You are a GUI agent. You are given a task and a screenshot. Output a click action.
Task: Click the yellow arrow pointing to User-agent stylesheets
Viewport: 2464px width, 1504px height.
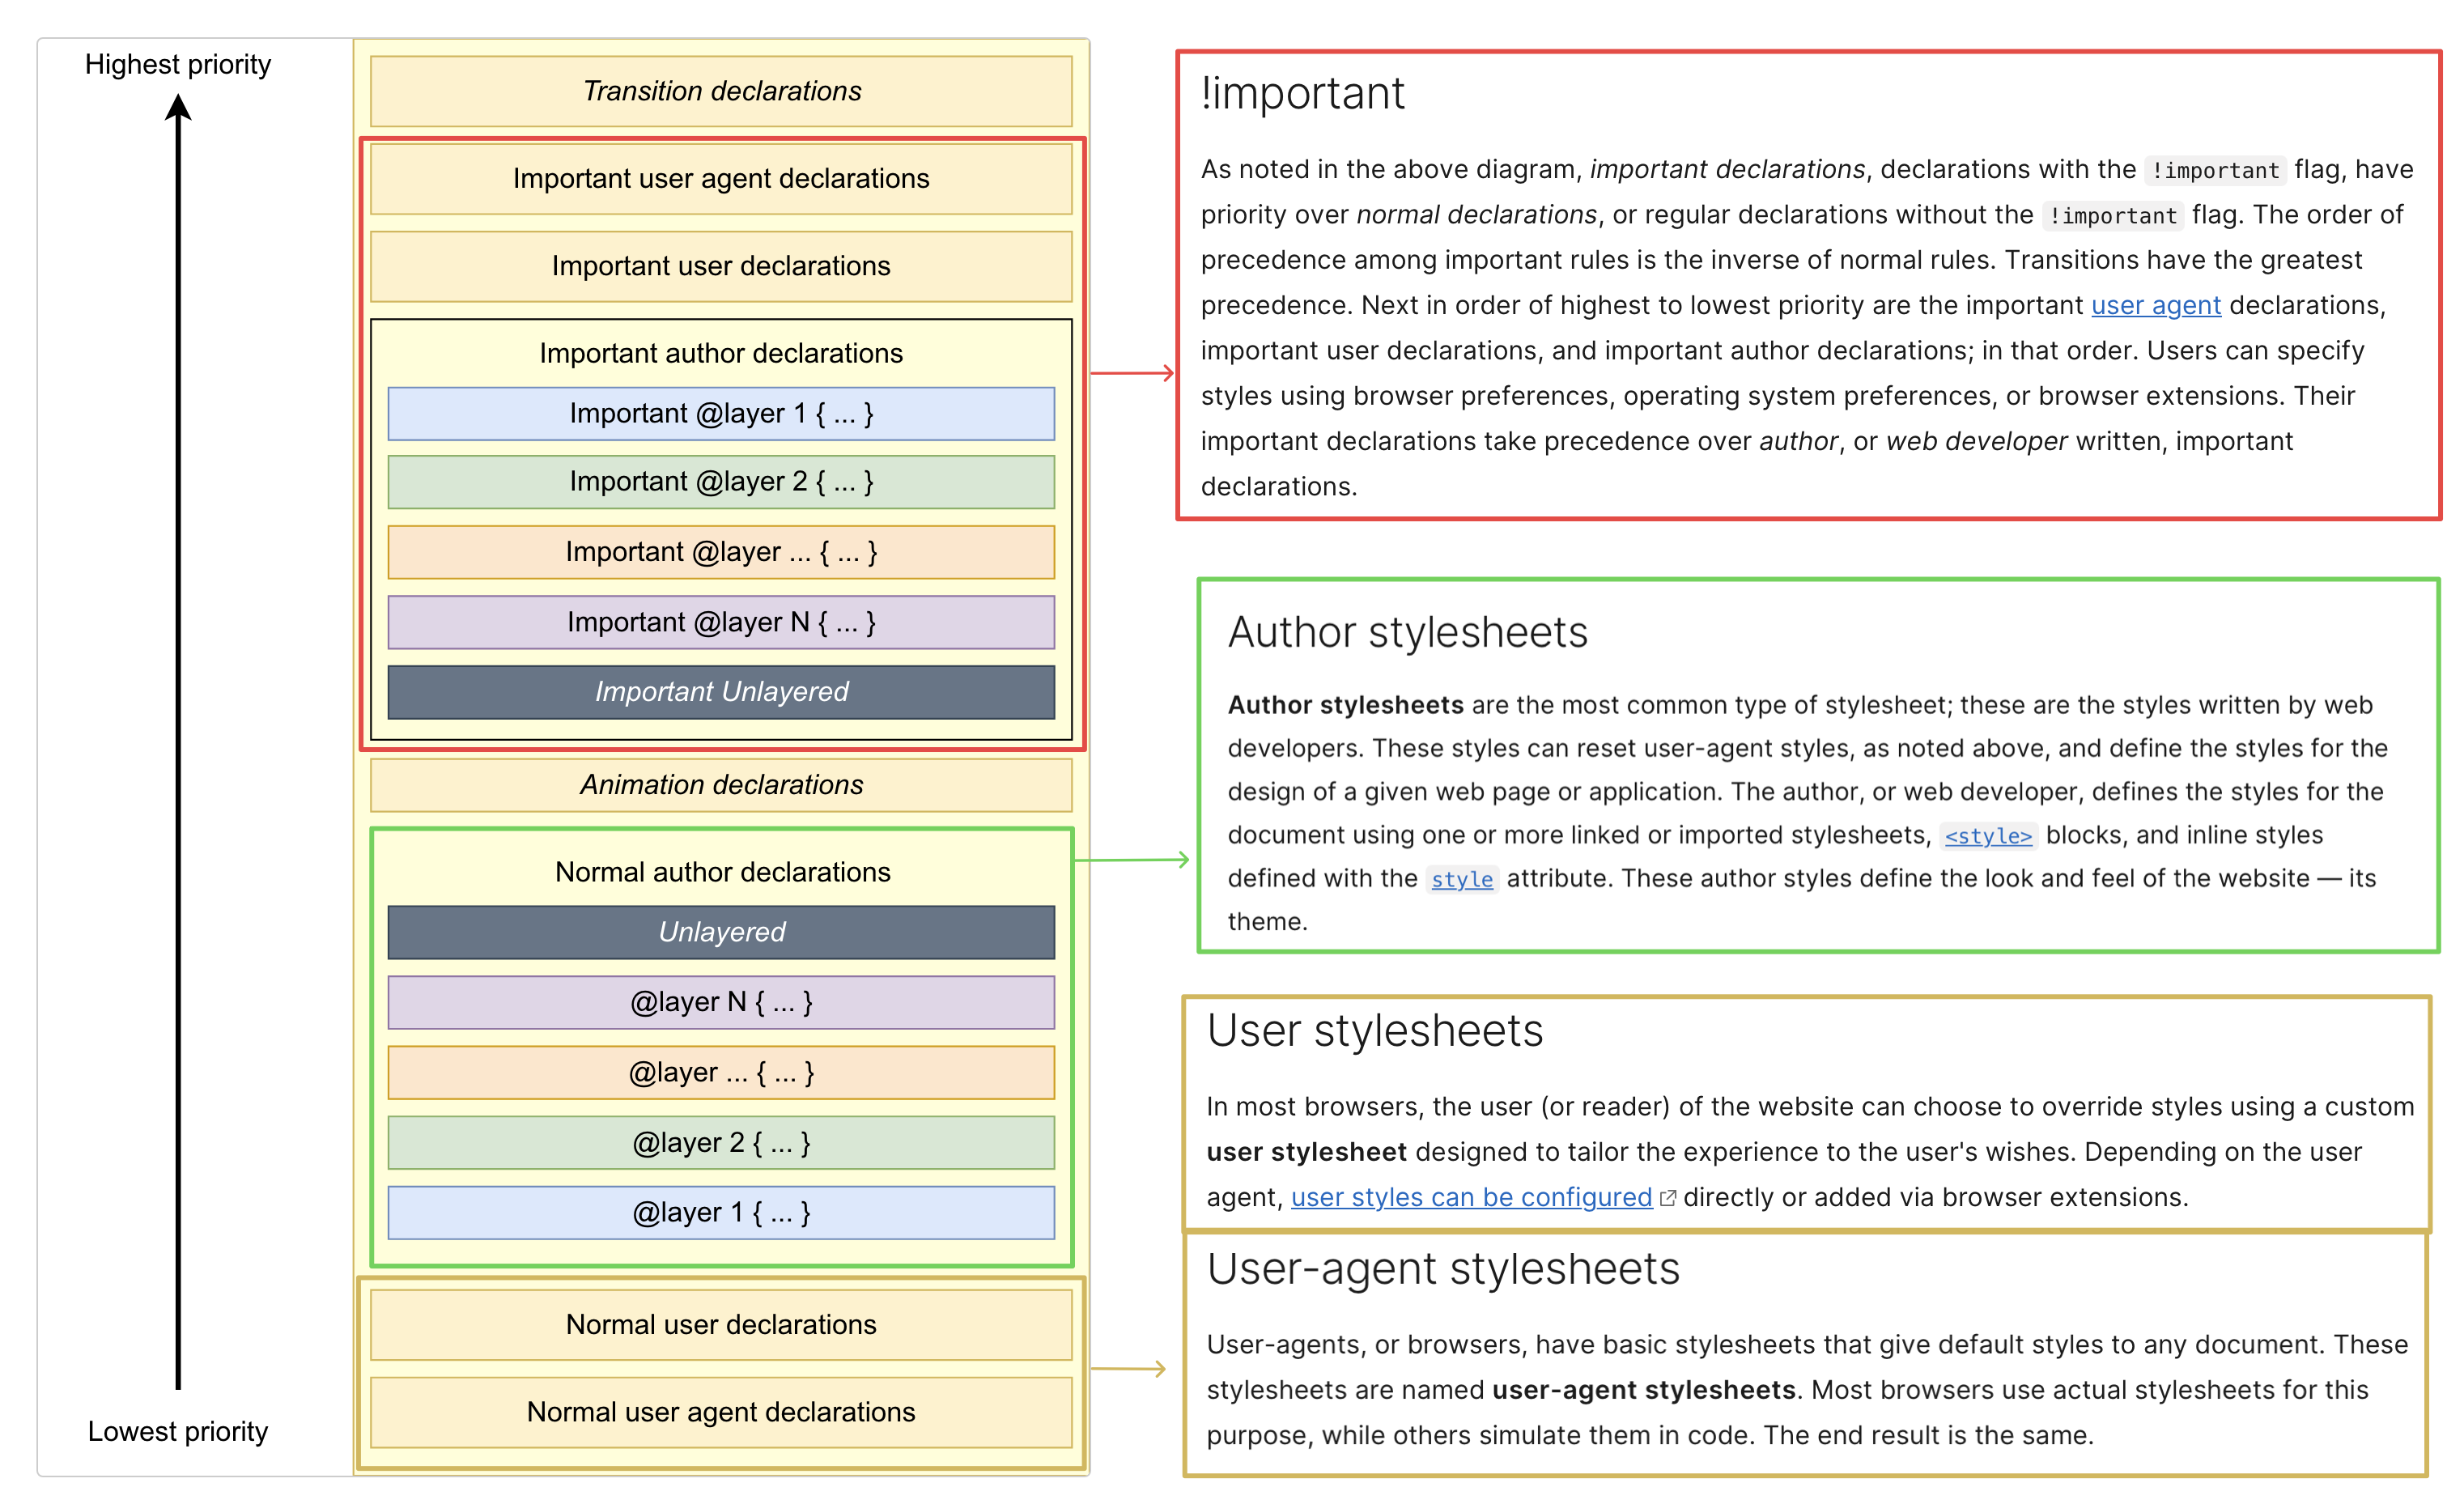pyautogui.click(x=1127, y=1368)
